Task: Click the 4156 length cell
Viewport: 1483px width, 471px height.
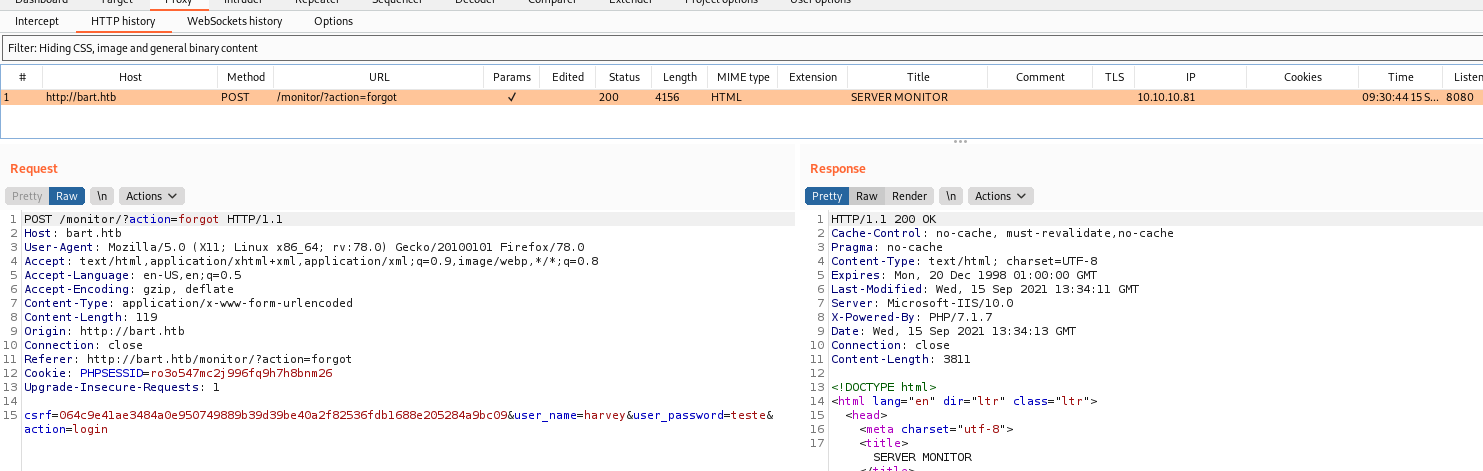Action: coord(668,97)
